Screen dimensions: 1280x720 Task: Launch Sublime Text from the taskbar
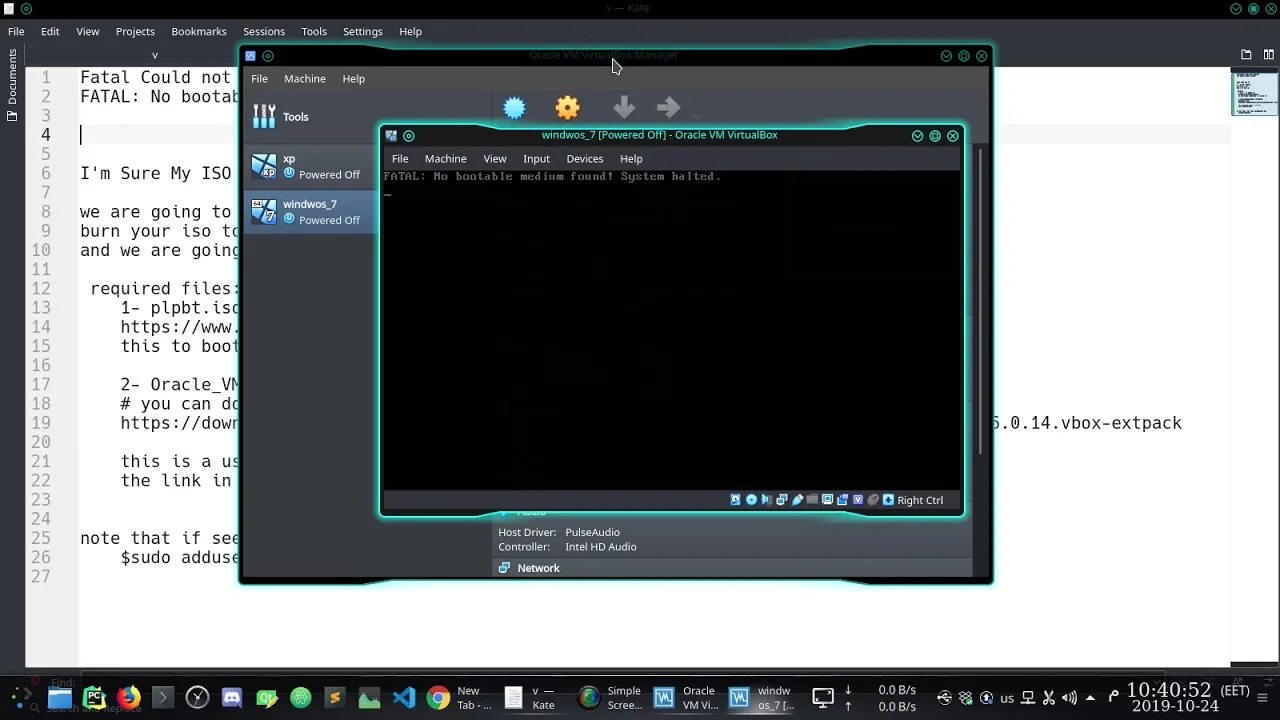(335, 698)
